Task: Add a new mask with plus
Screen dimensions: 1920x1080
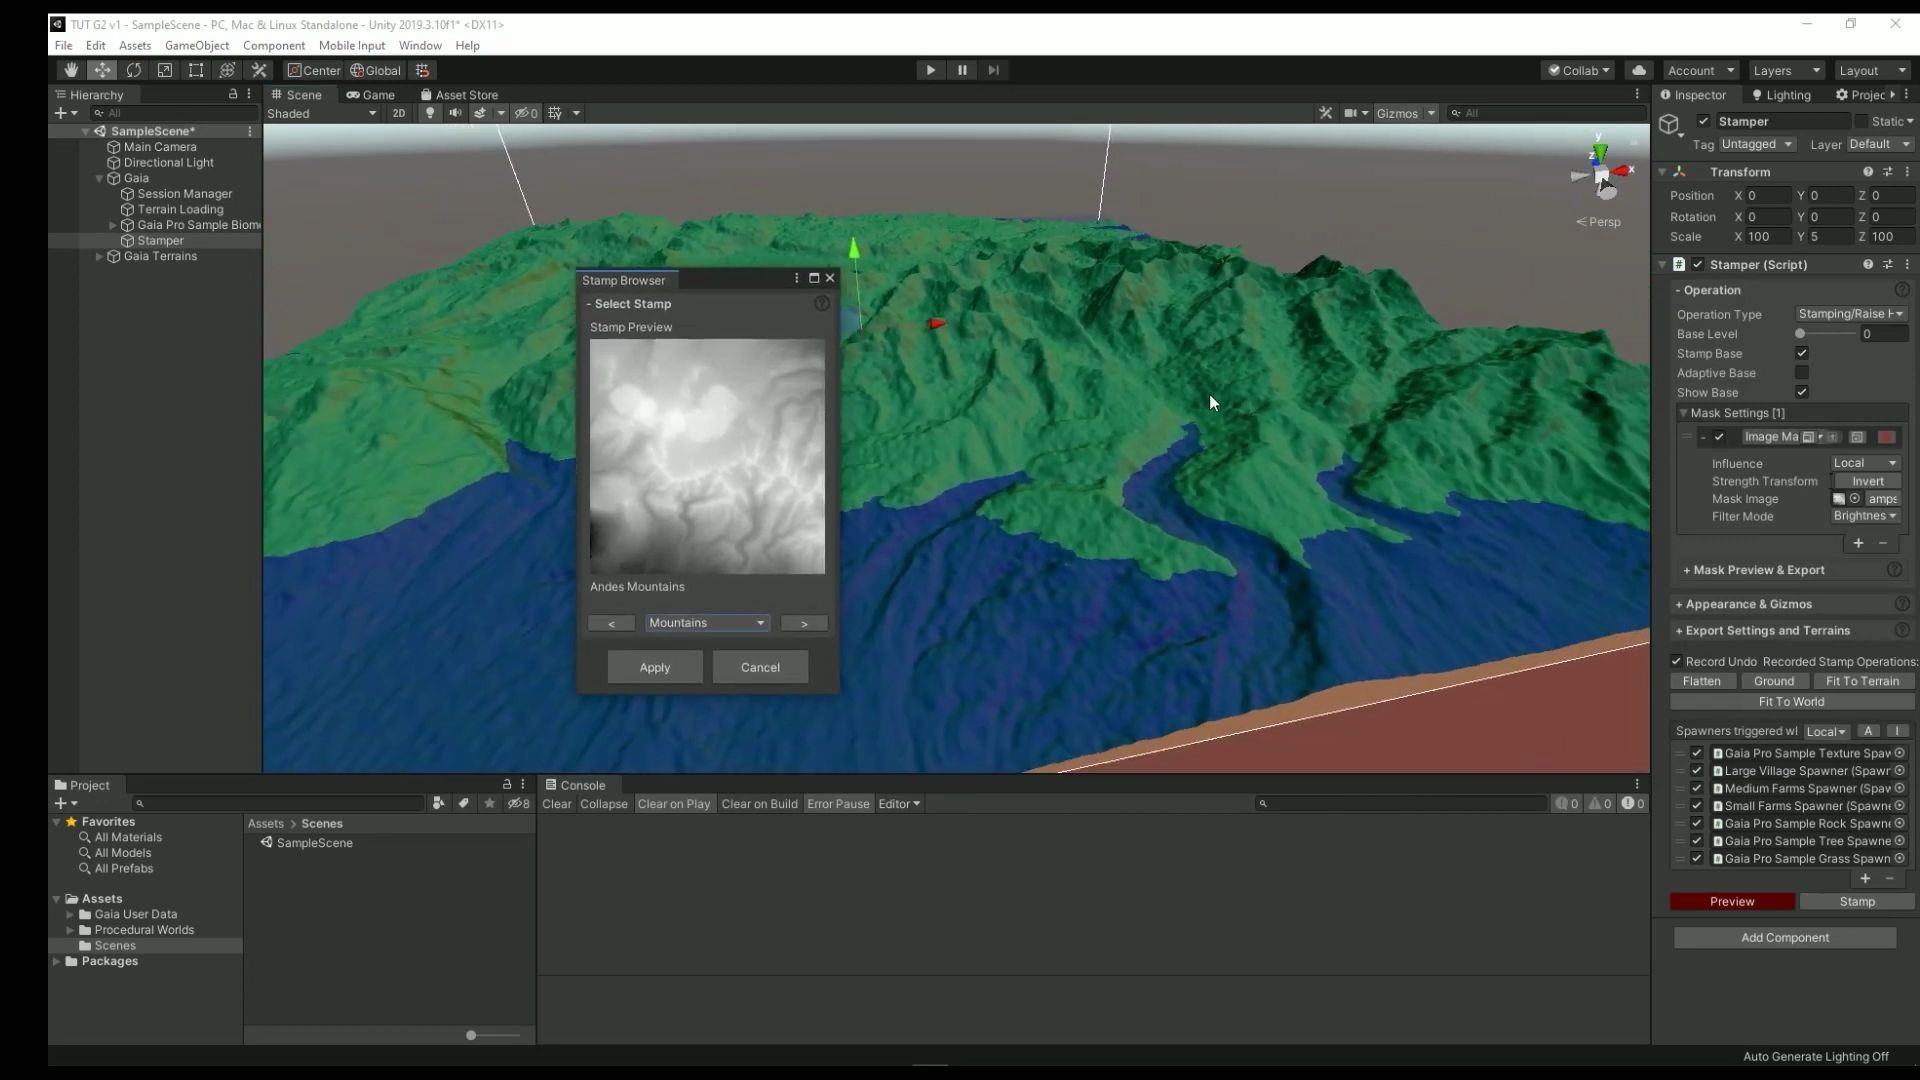Action: pyautogui.click(x=1858, y=543)
